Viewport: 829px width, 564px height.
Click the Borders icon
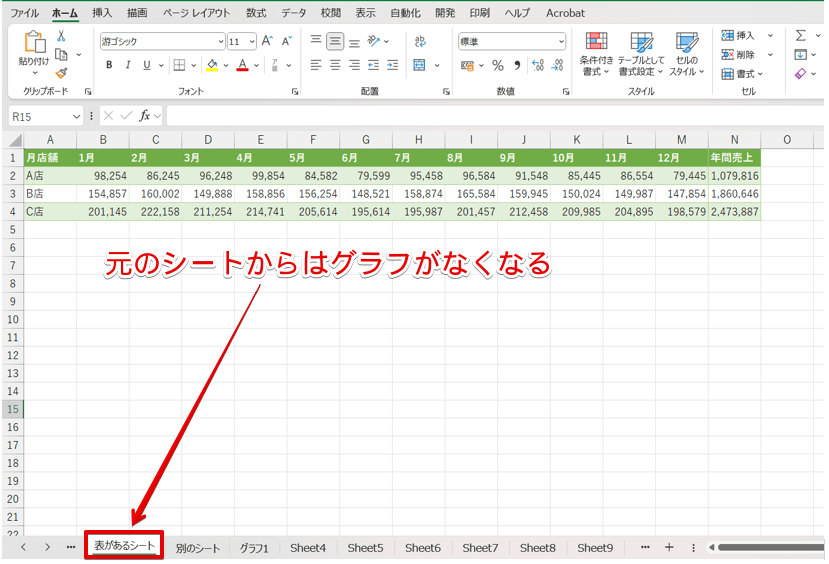(x=179, y=65)
